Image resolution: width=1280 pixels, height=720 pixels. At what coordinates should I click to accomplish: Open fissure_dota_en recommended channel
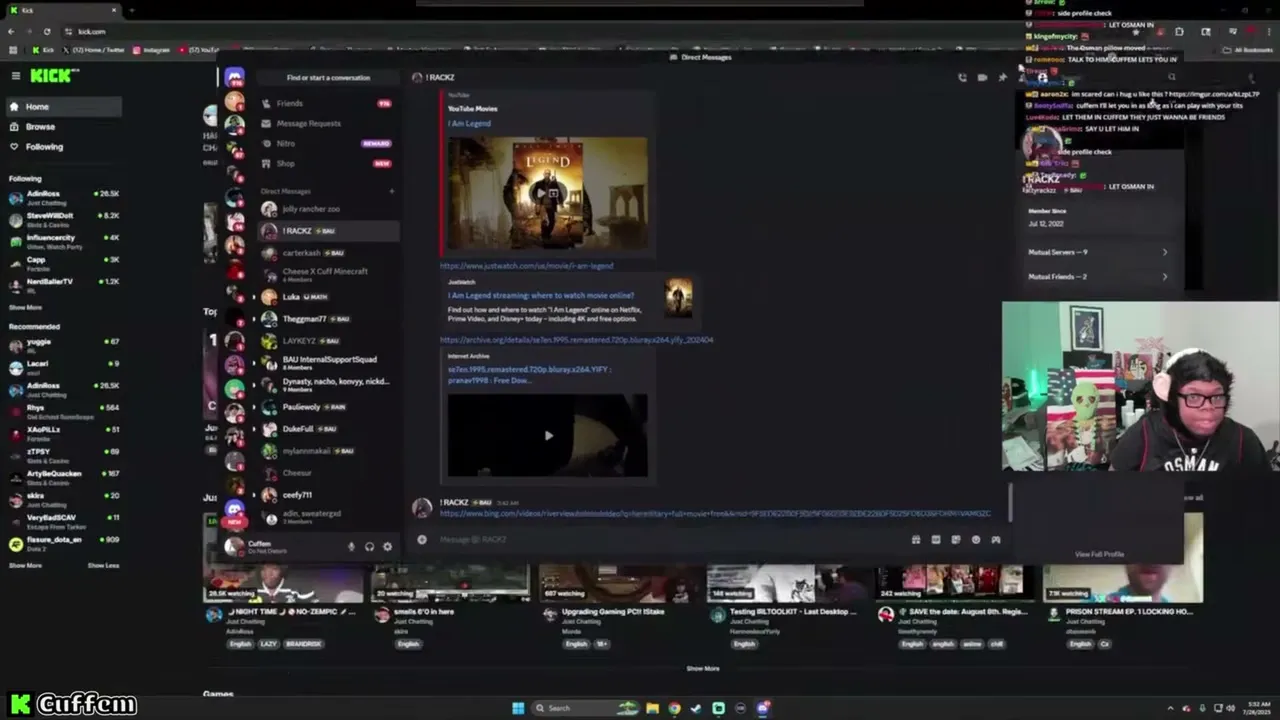62,544
